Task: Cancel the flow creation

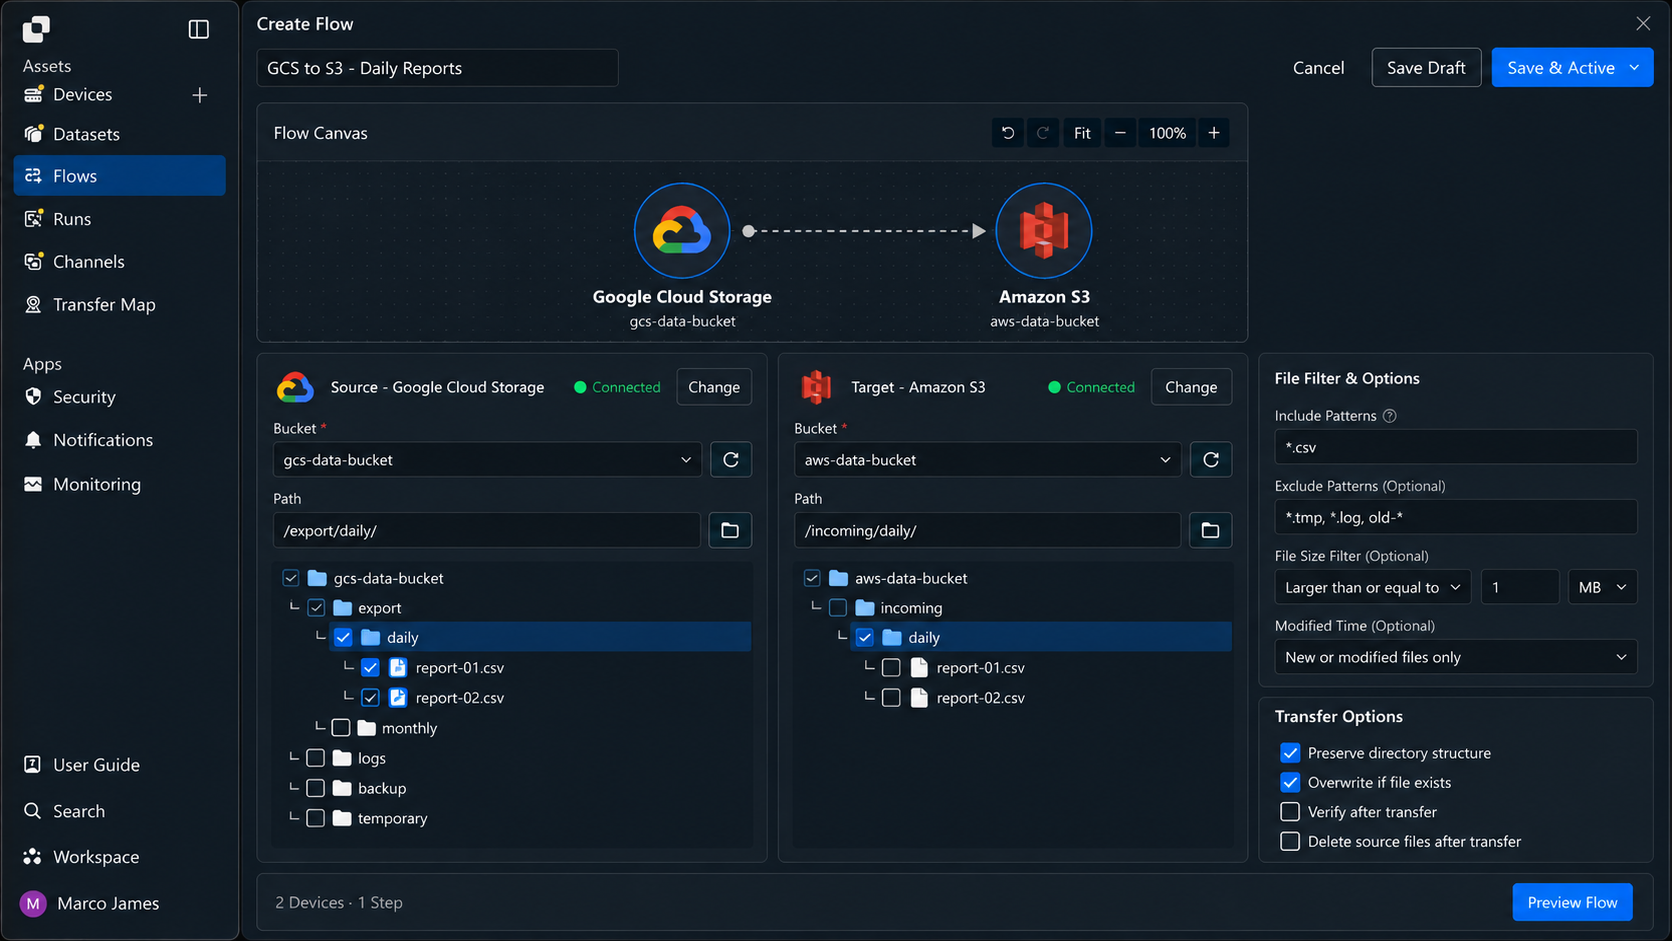Action: [1318, 68]
